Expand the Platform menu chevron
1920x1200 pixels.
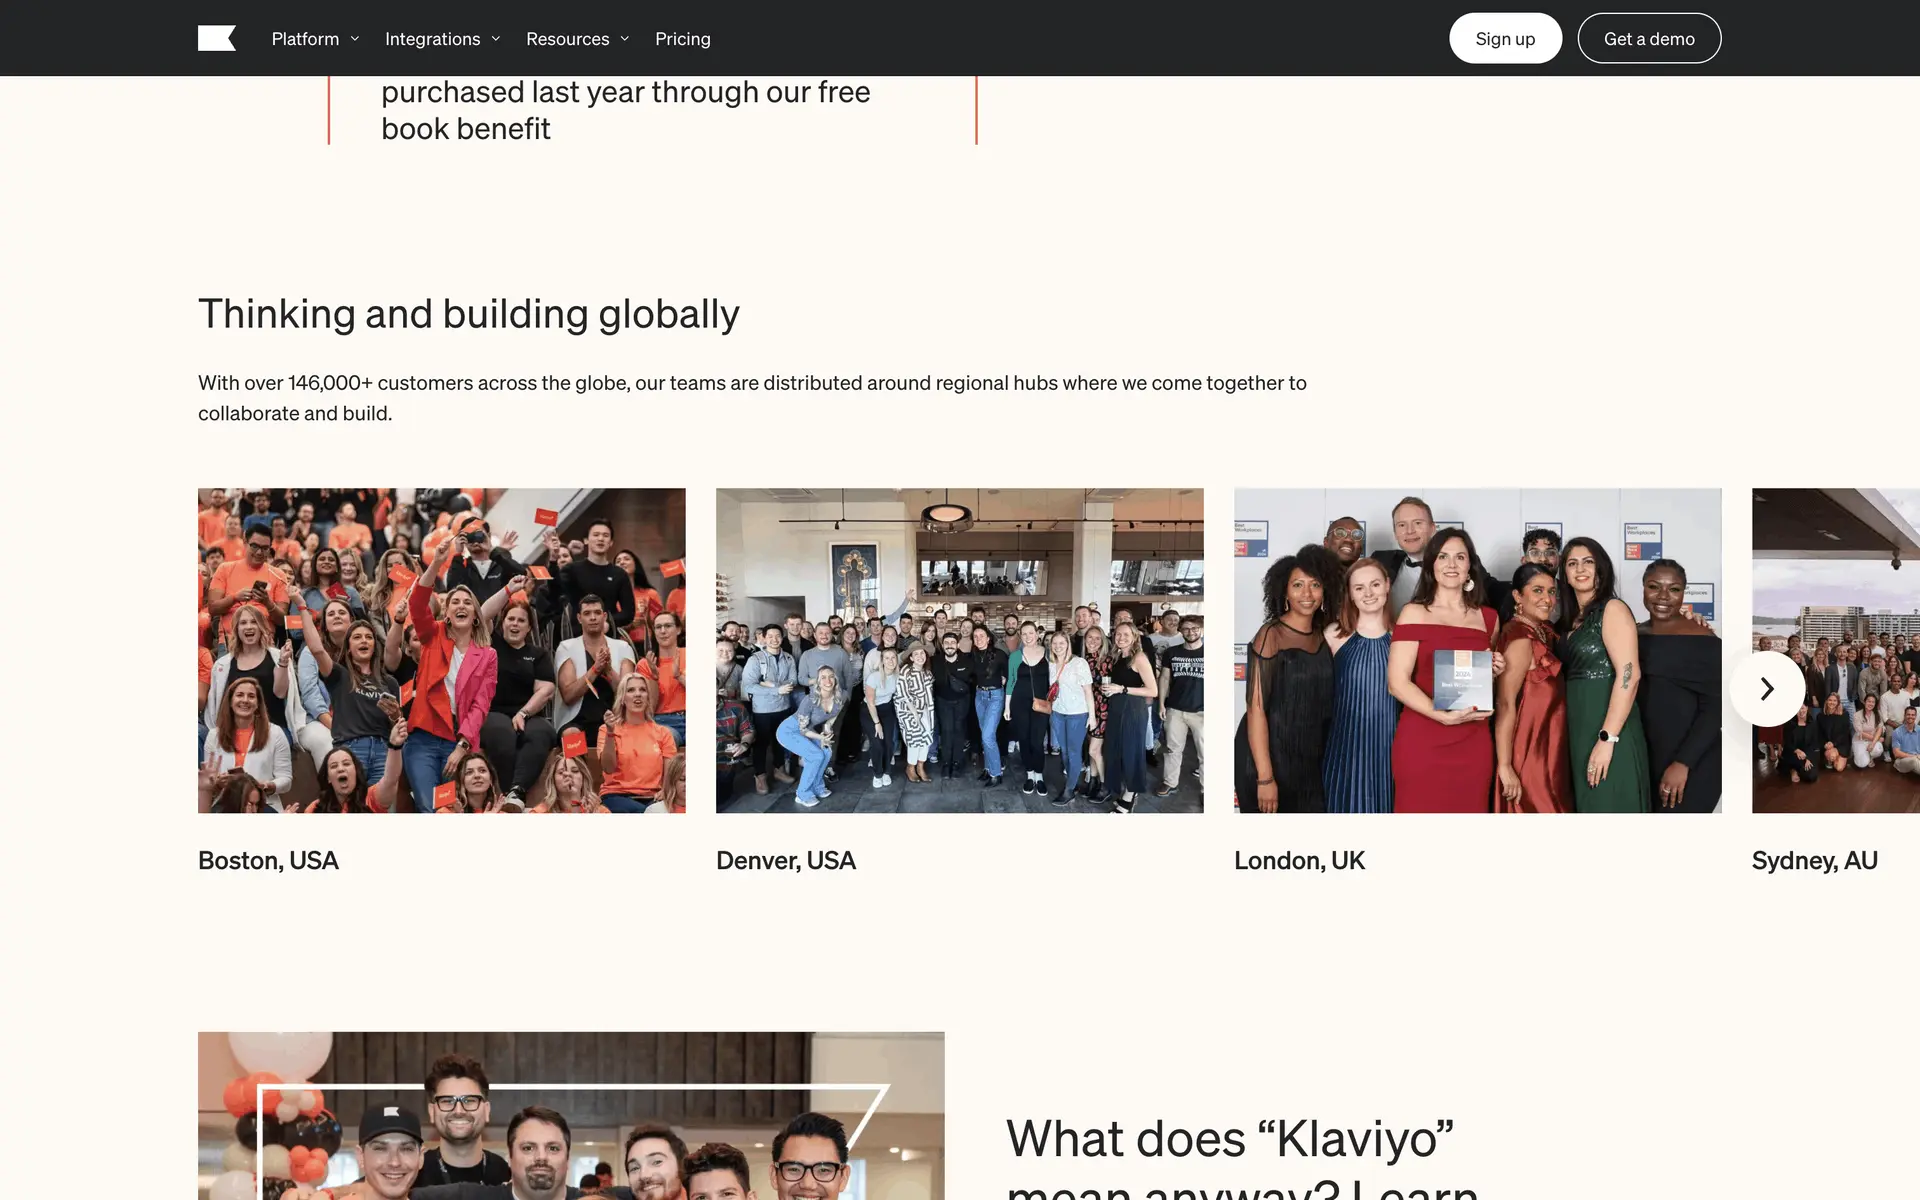click(355, 39)
